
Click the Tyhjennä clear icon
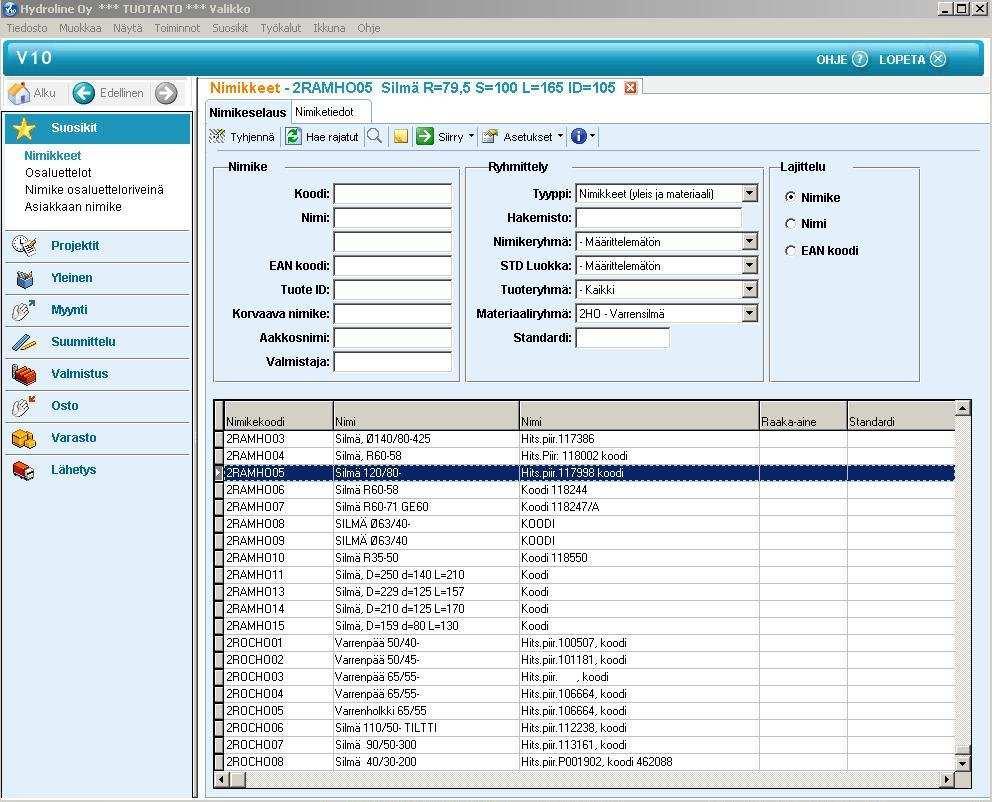(x=218, y=137)
